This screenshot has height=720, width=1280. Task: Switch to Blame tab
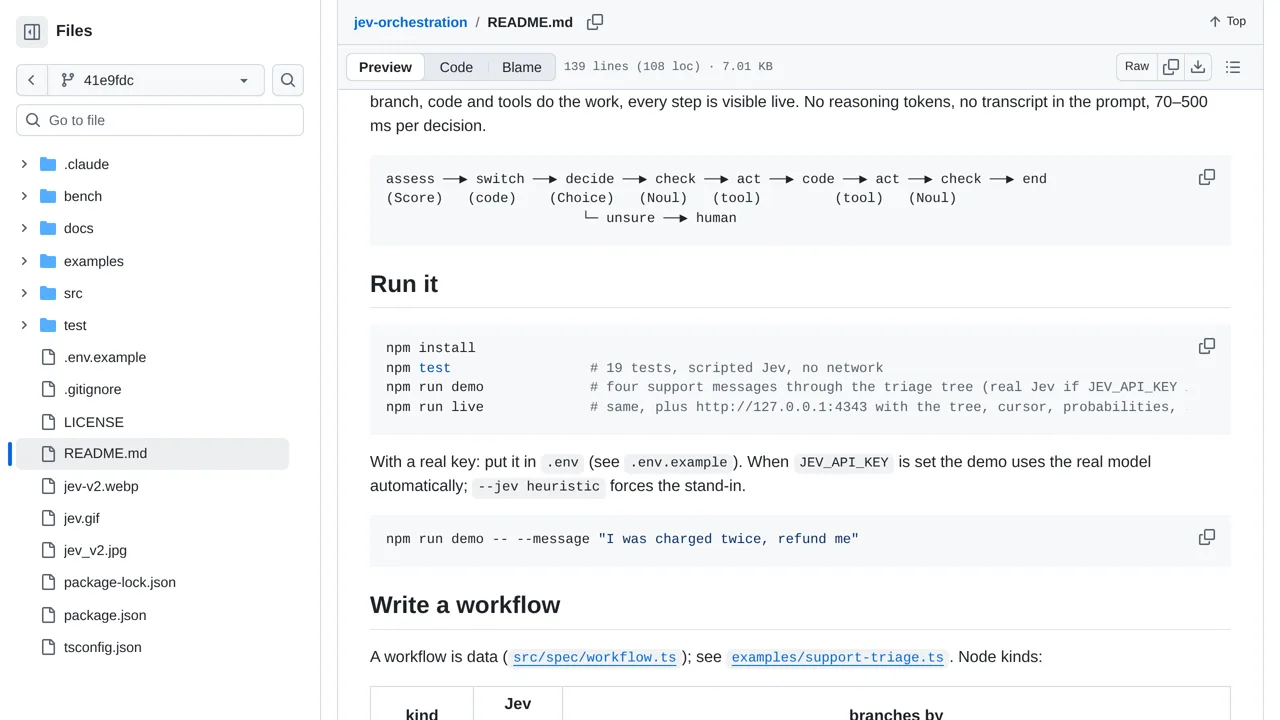point(522,67)
